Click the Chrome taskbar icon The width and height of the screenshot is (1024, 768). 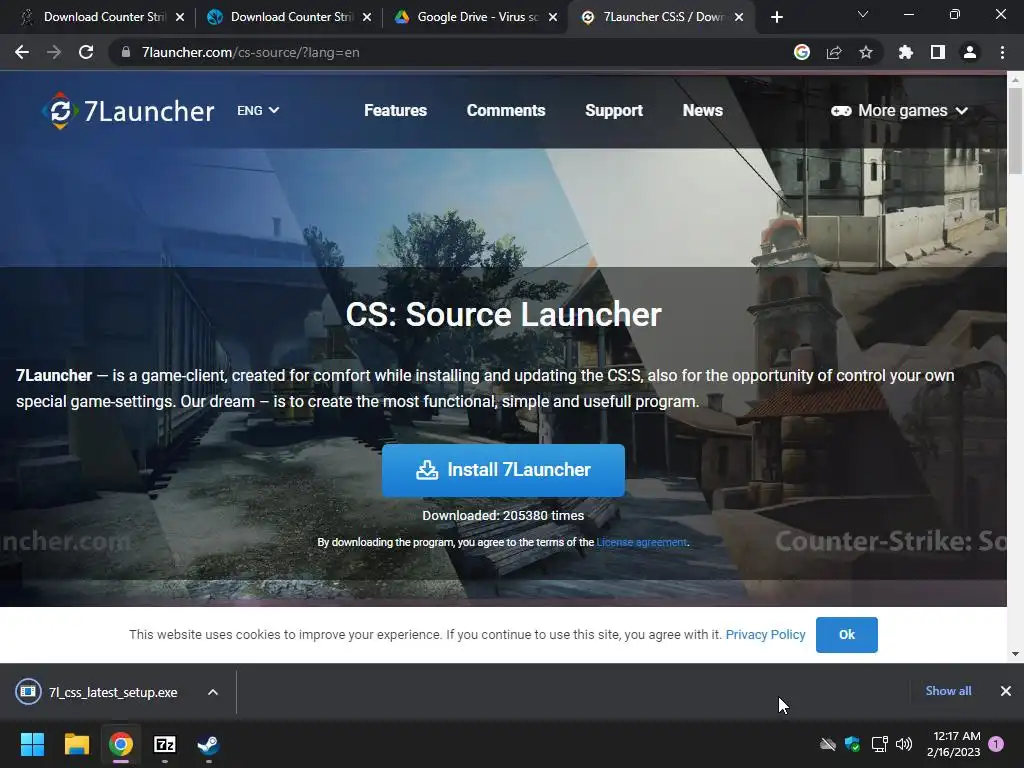[x=121, y=744]
